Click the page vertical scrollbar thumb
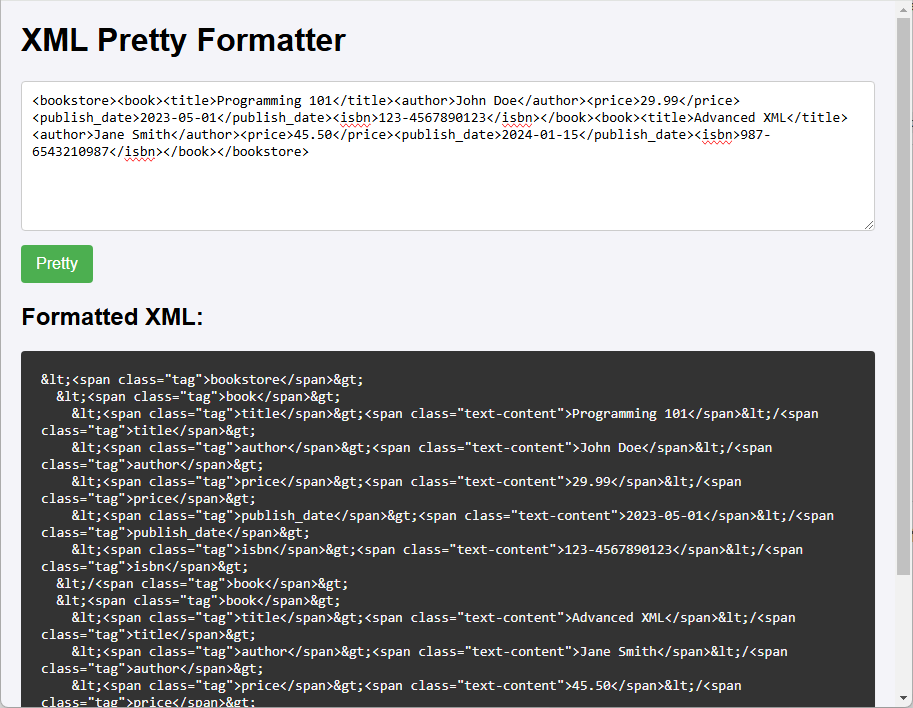The image size is (913, 708). point(904,296)
